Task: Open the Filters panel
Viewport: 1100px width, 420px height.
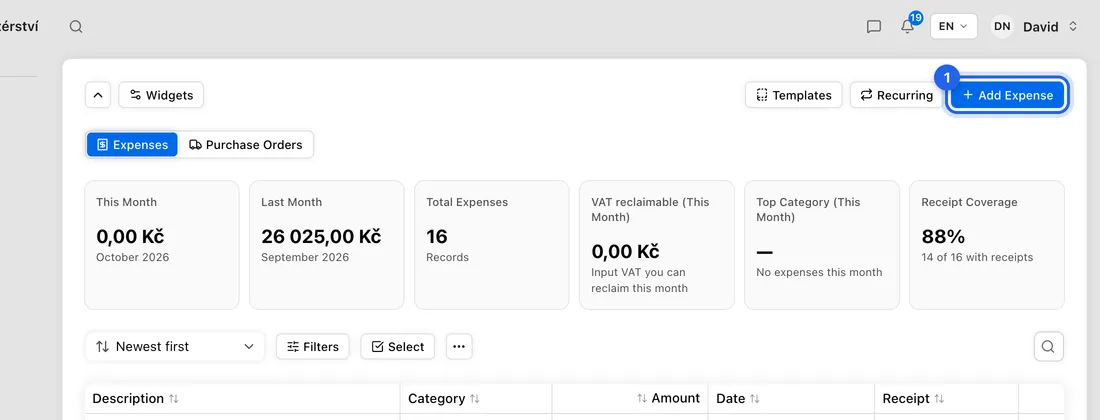Action: click(313, 346)
